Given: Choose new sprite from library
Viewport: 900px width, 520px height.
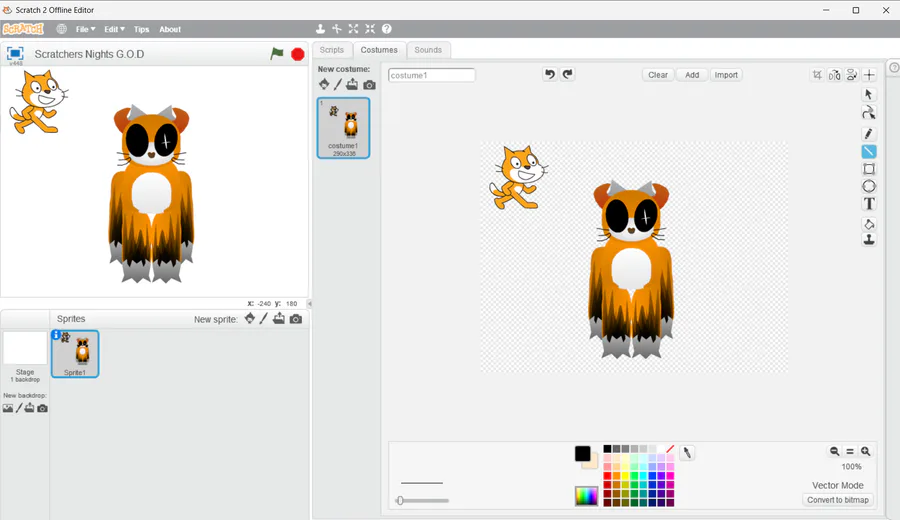Looking at the screenshot, I should (x=250, y=319).
